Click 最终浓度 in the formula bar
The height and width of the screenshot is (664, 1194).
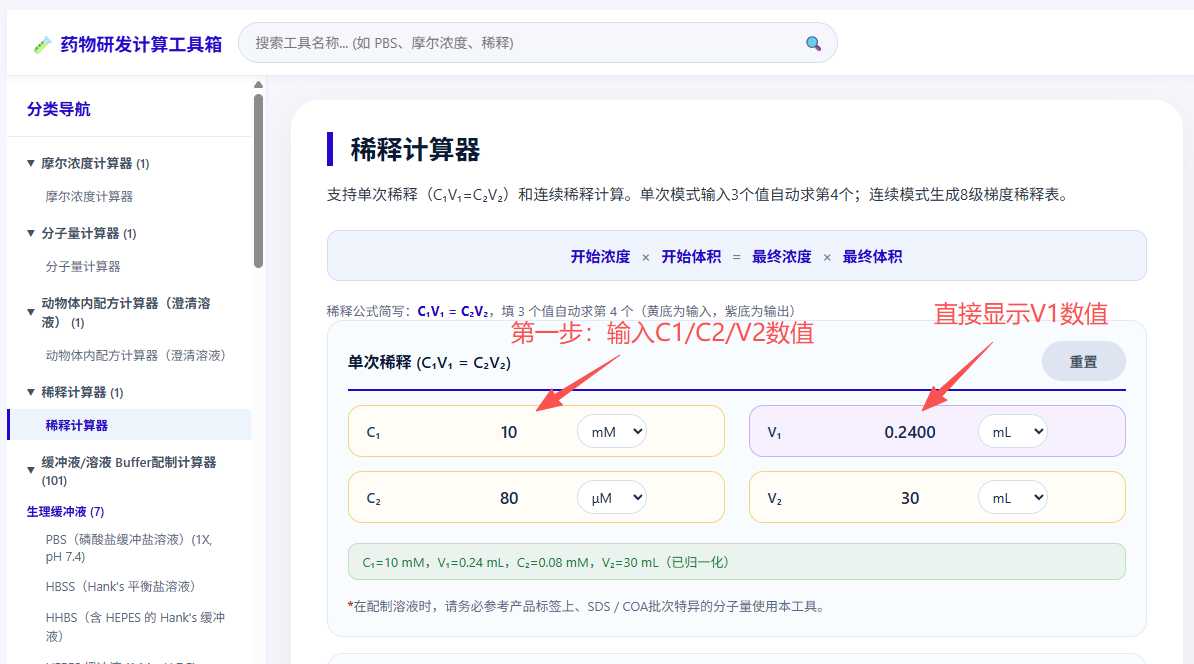point(781,257)
